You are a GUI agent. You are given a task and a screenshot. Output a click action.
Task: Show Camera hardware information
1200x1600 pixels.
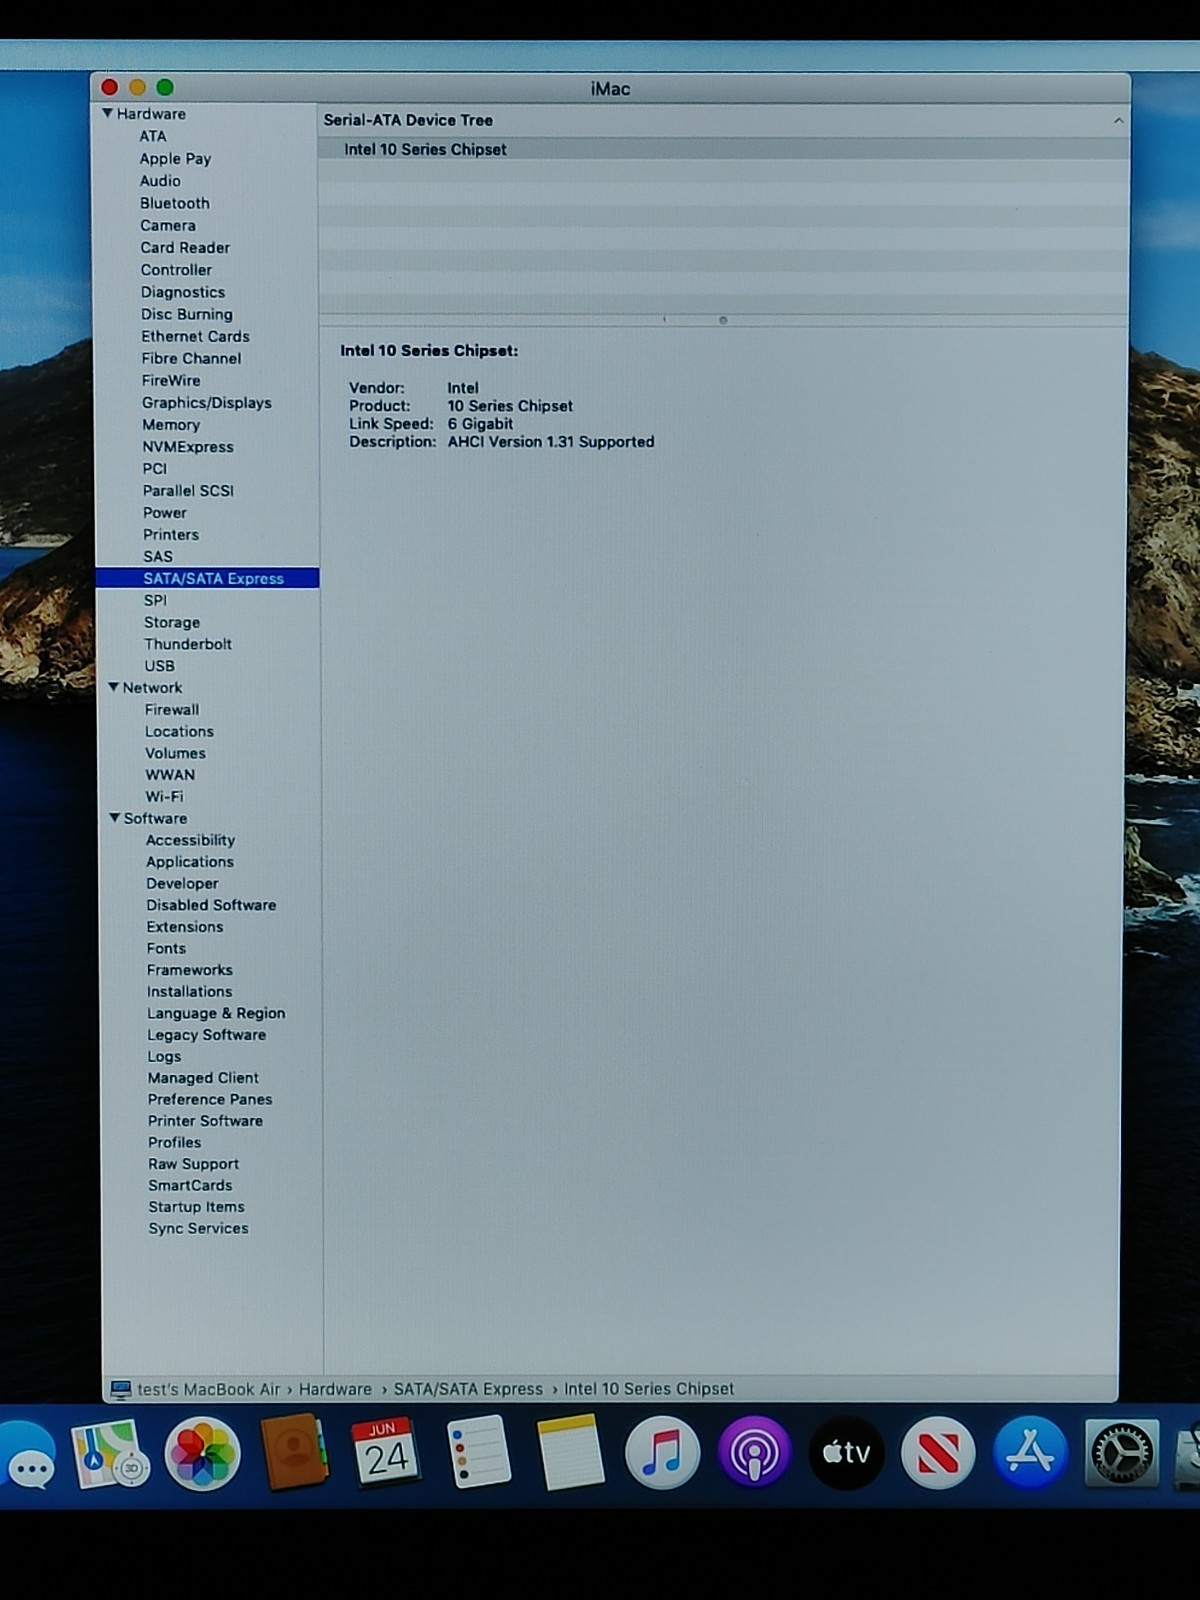click(x=168, y=225)
